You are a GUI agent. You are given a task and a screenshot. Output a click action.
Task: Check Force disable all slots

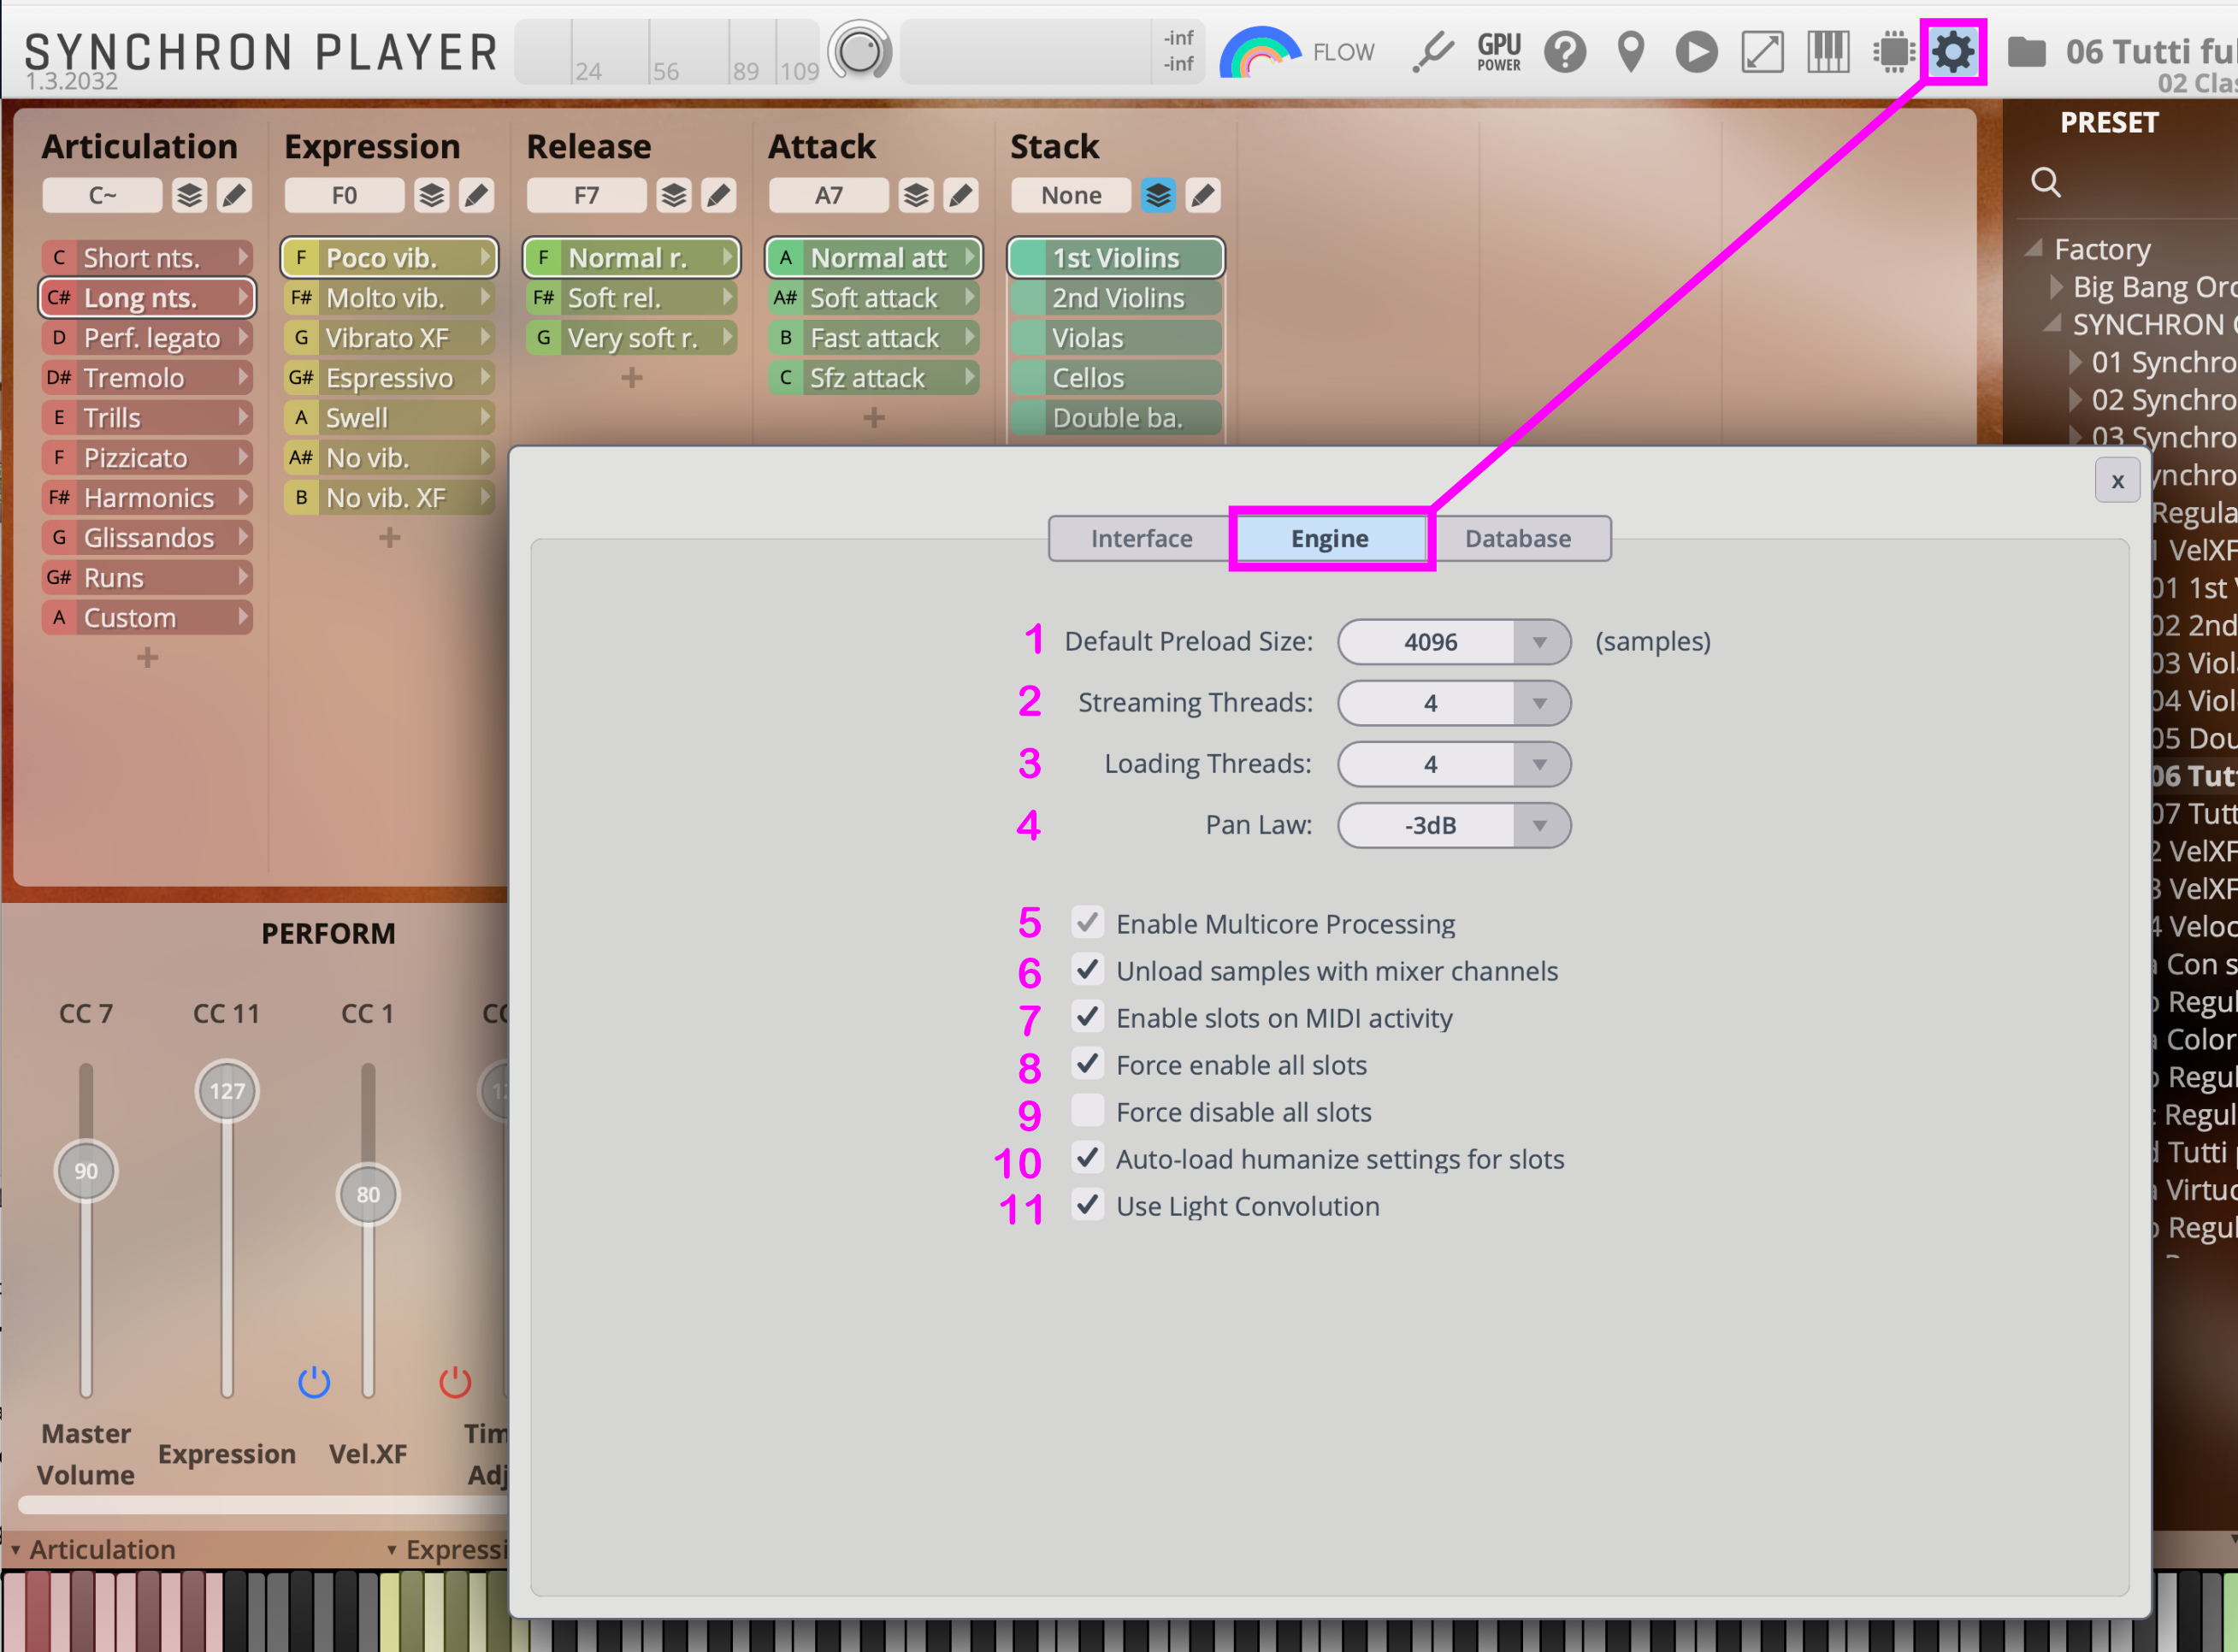[x=1087, y=1110]
